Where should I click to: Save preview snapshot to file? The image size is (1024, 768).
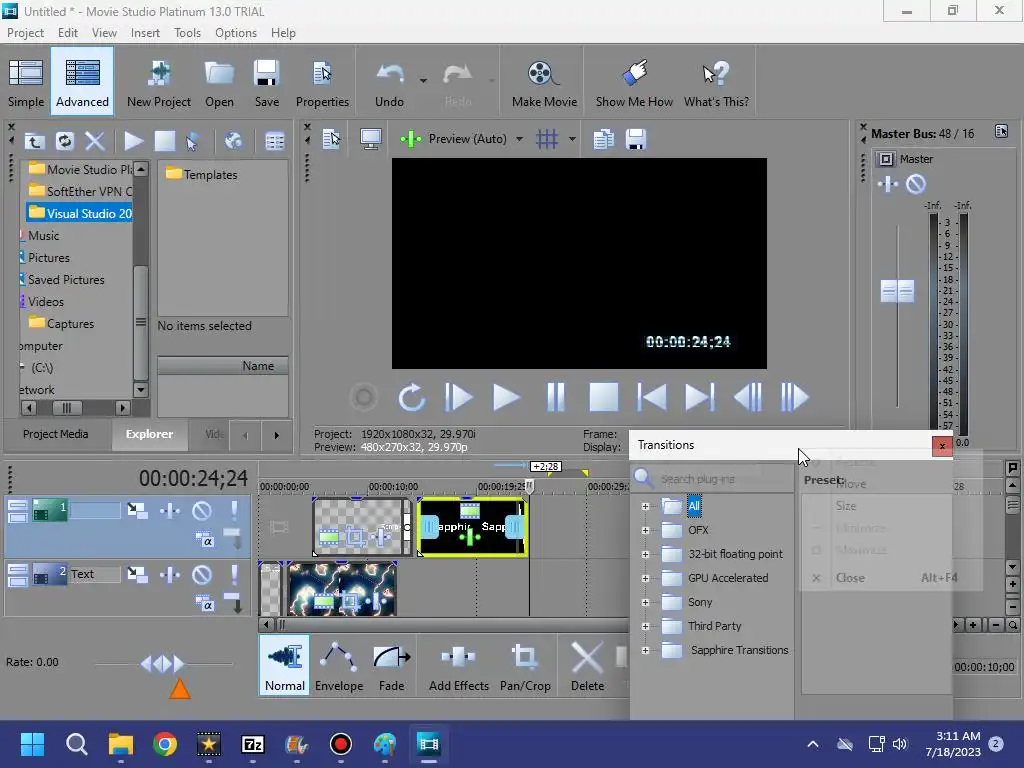click(x=636, y=138)
